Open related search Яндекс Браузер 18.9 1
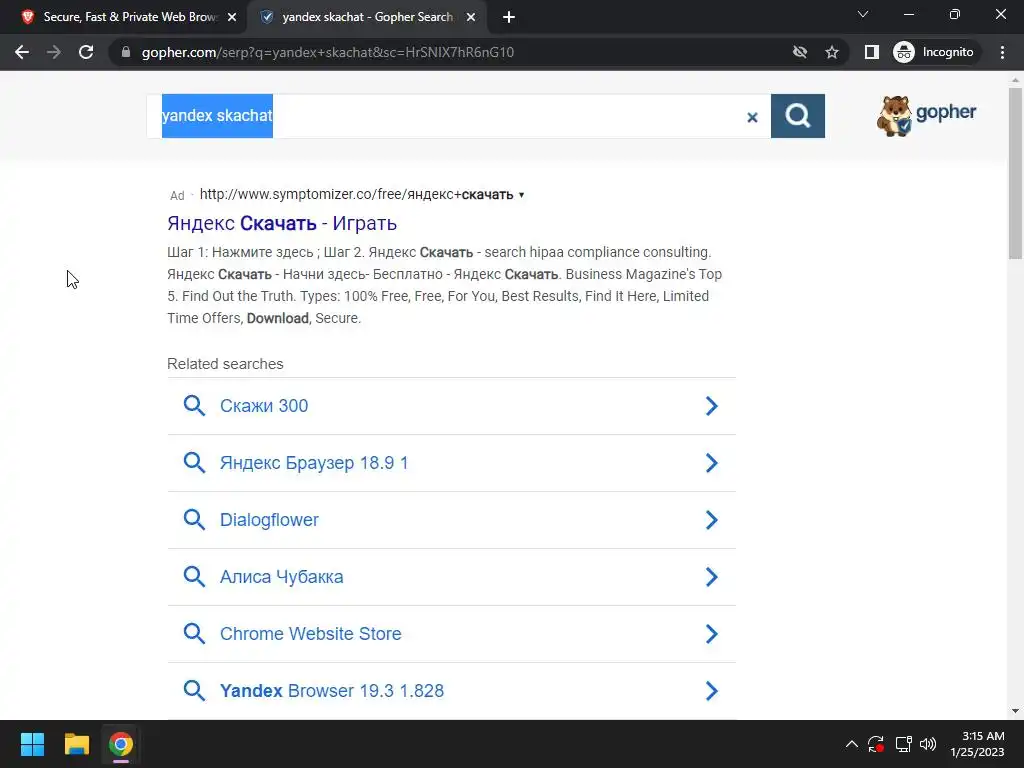The height and width of the screenshot is (768, 1024). 451,463
